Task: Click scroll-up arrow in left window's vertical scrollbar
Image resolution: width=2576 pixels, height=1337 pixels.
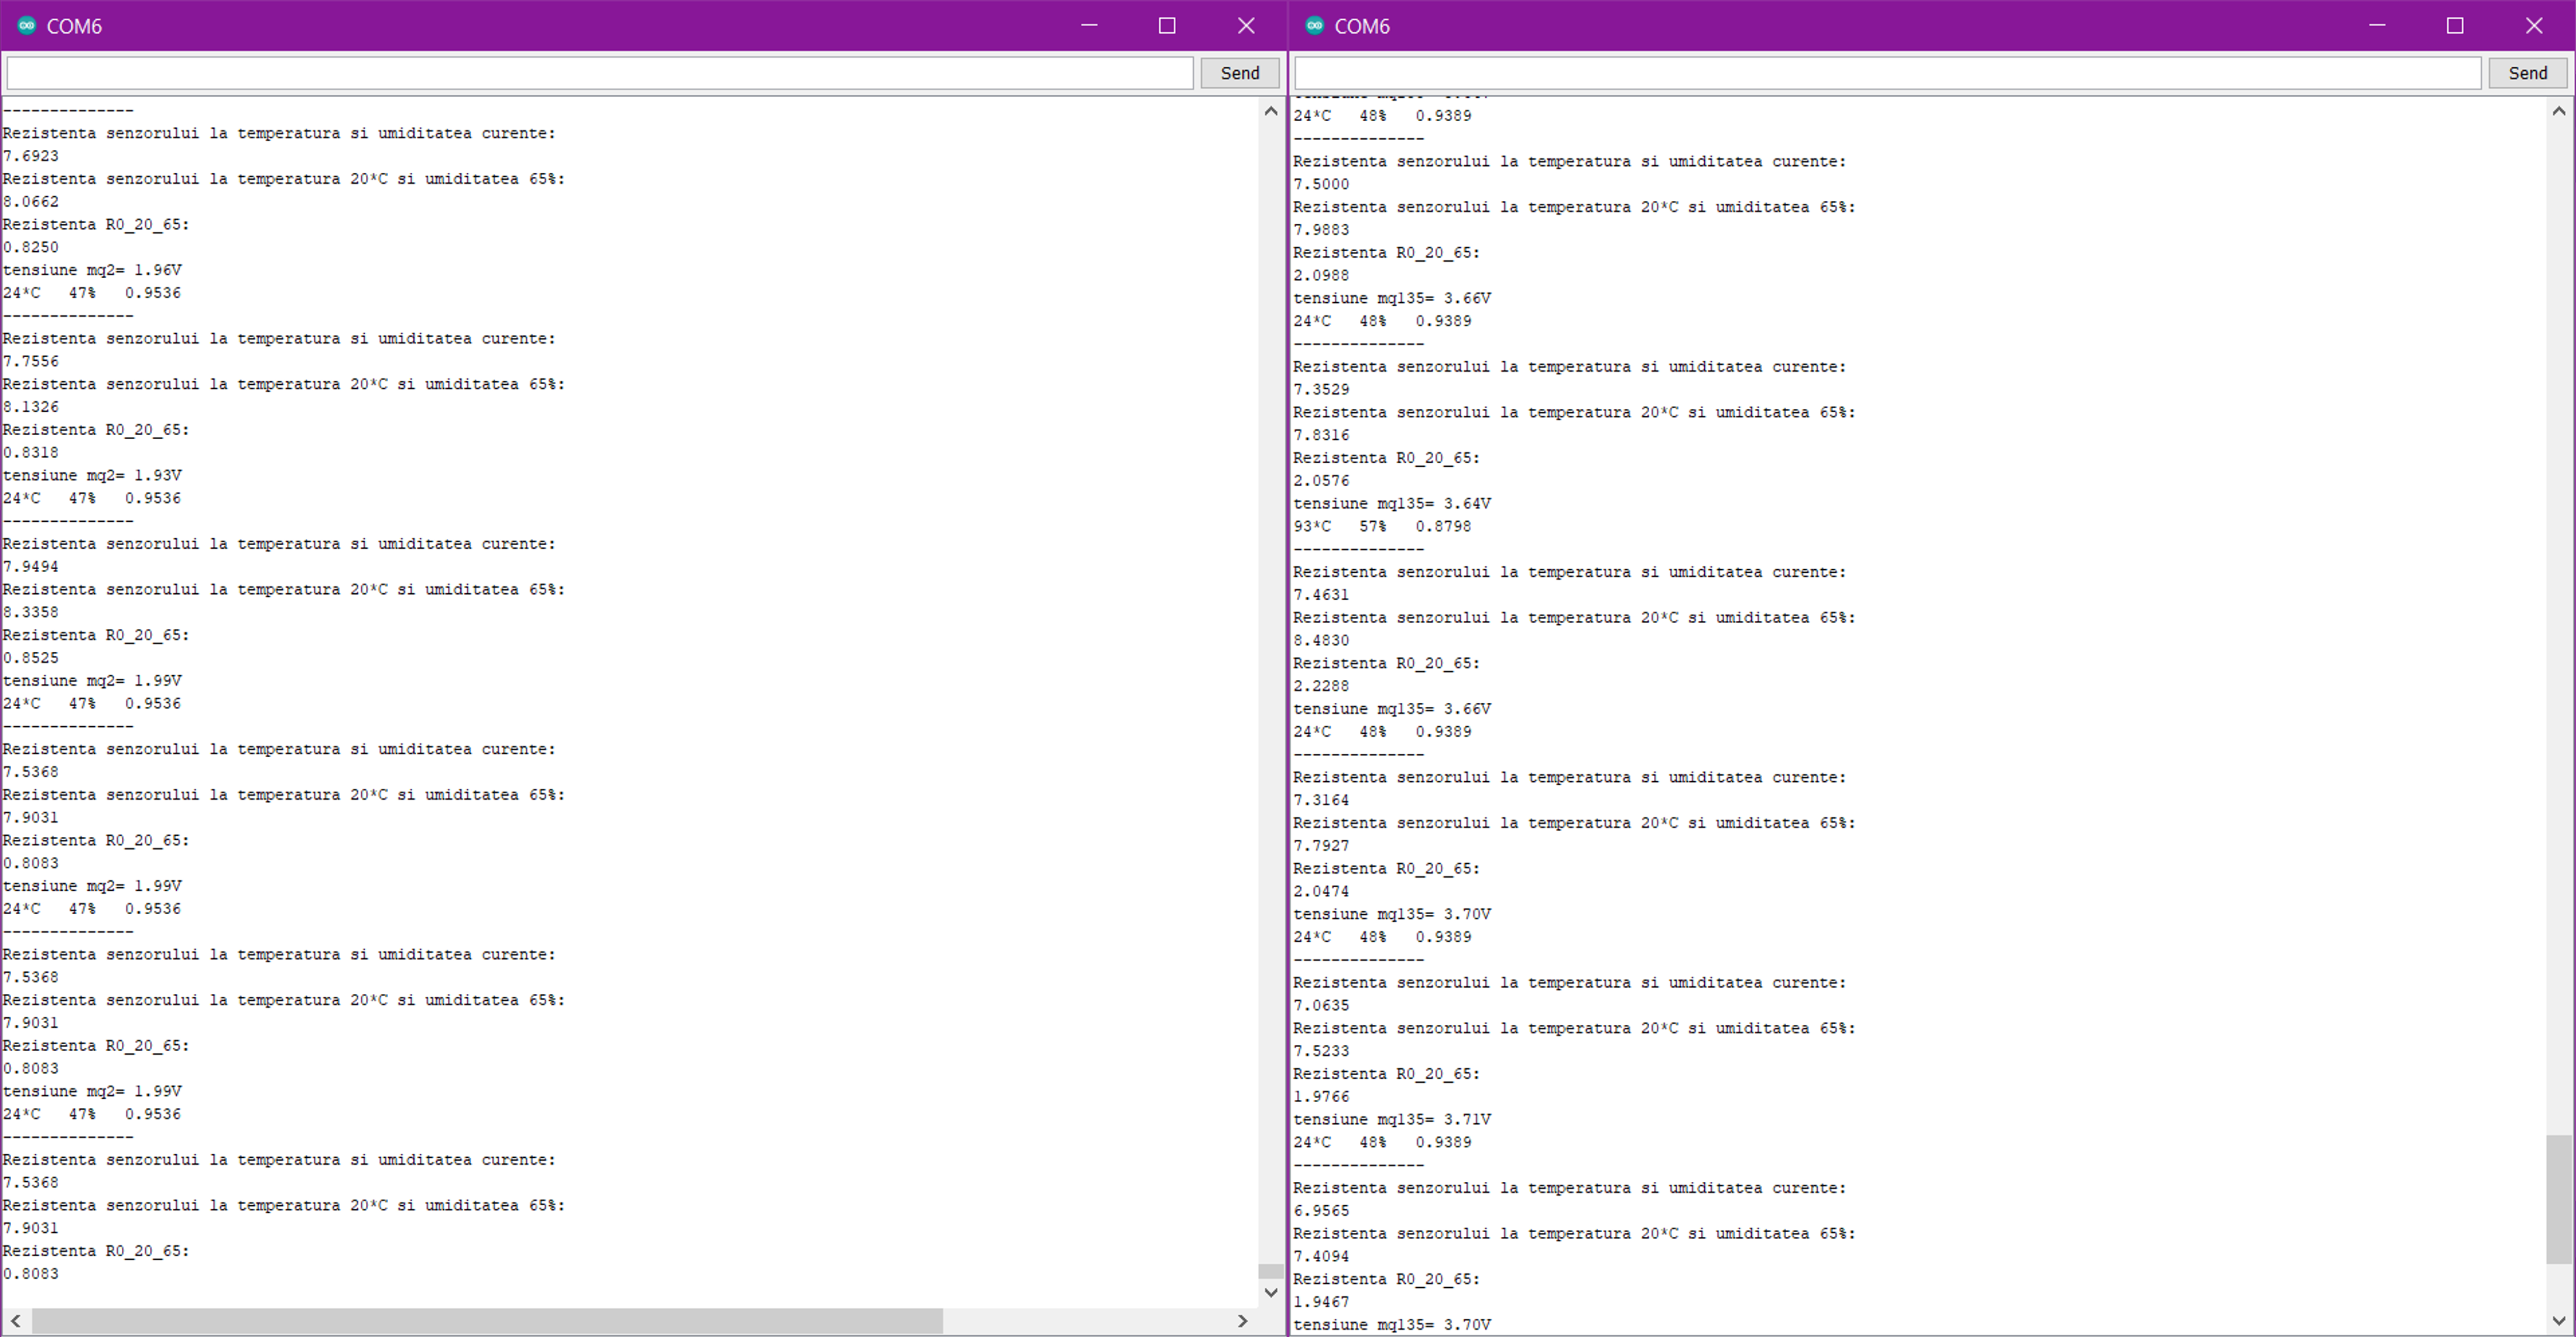Action: [x=1271, y=111]
